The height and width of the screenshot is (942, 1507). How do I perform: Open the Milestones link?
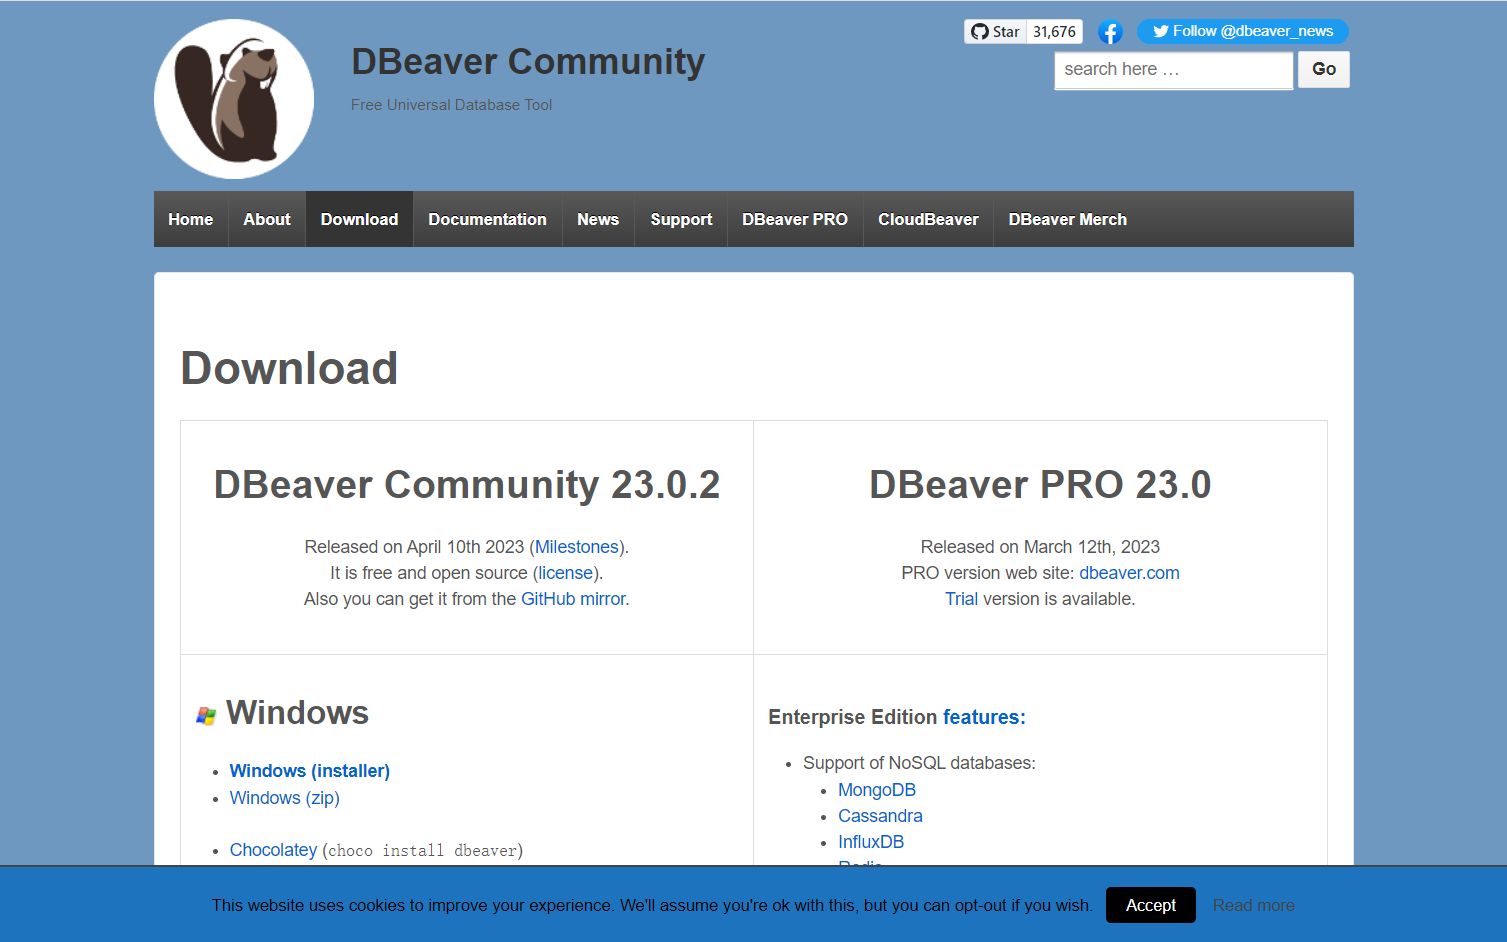577,547
